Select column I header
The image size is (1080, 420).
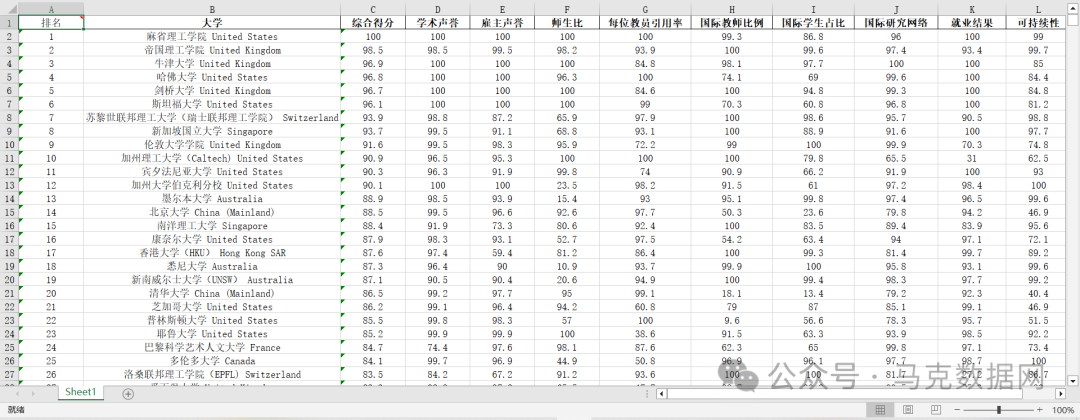813,9
